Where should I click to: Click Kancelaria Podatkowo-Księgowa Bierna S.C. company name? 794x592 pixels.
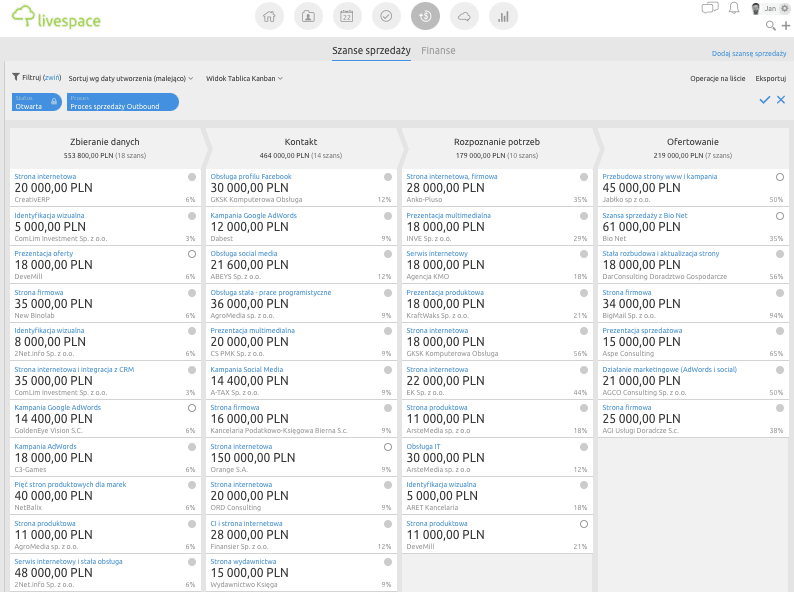point(279,430)
